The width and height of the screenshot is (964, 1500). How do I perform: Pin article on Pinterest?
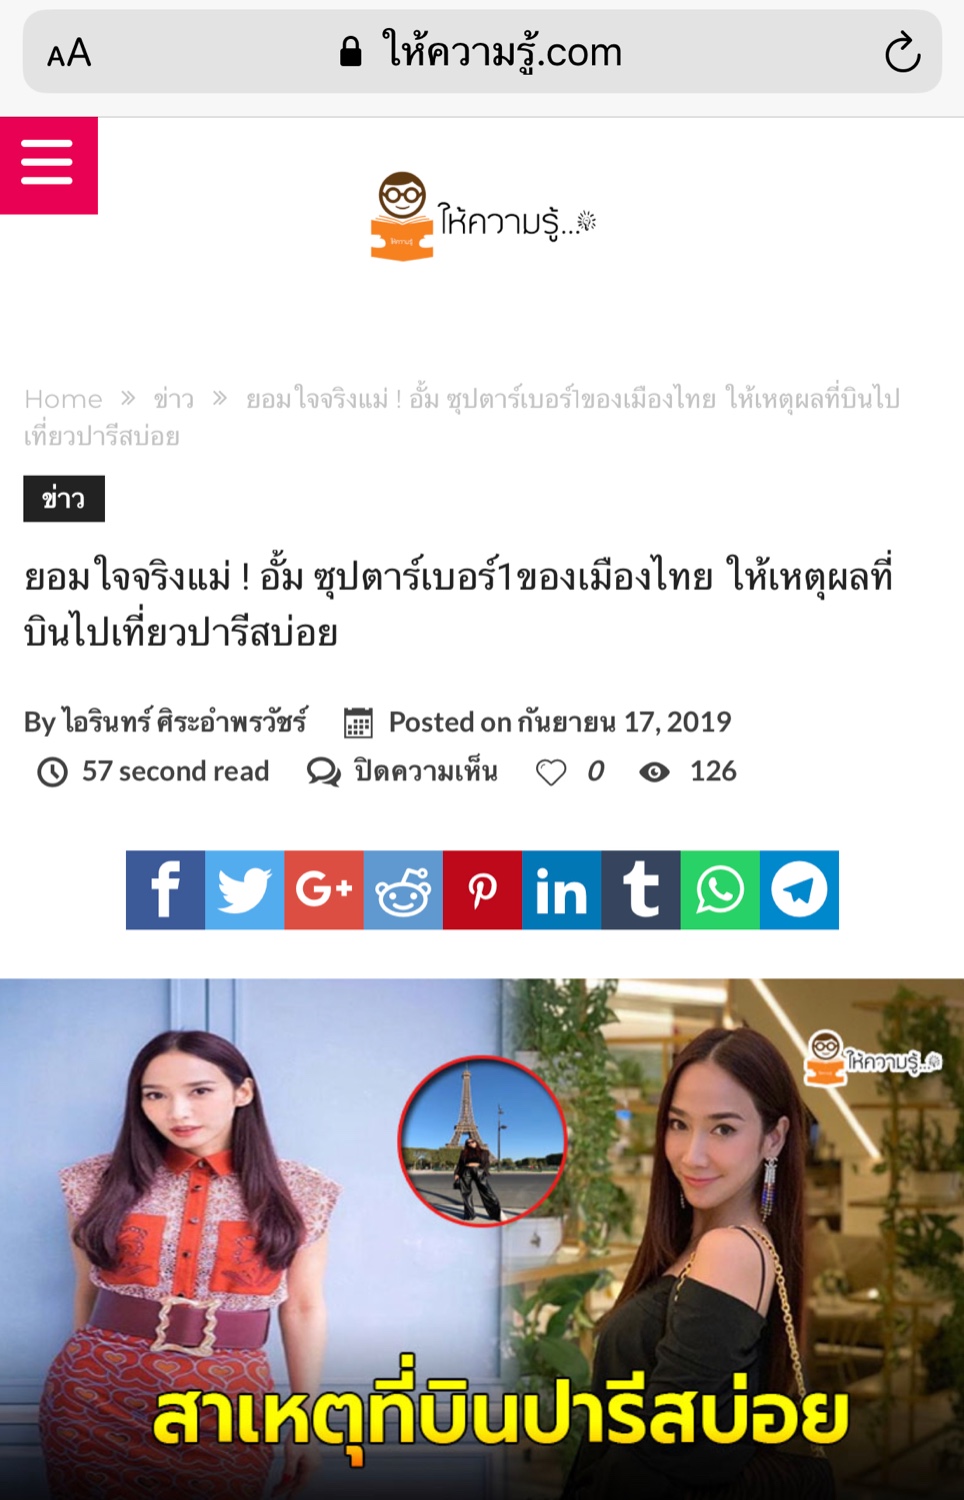(482, 890)
